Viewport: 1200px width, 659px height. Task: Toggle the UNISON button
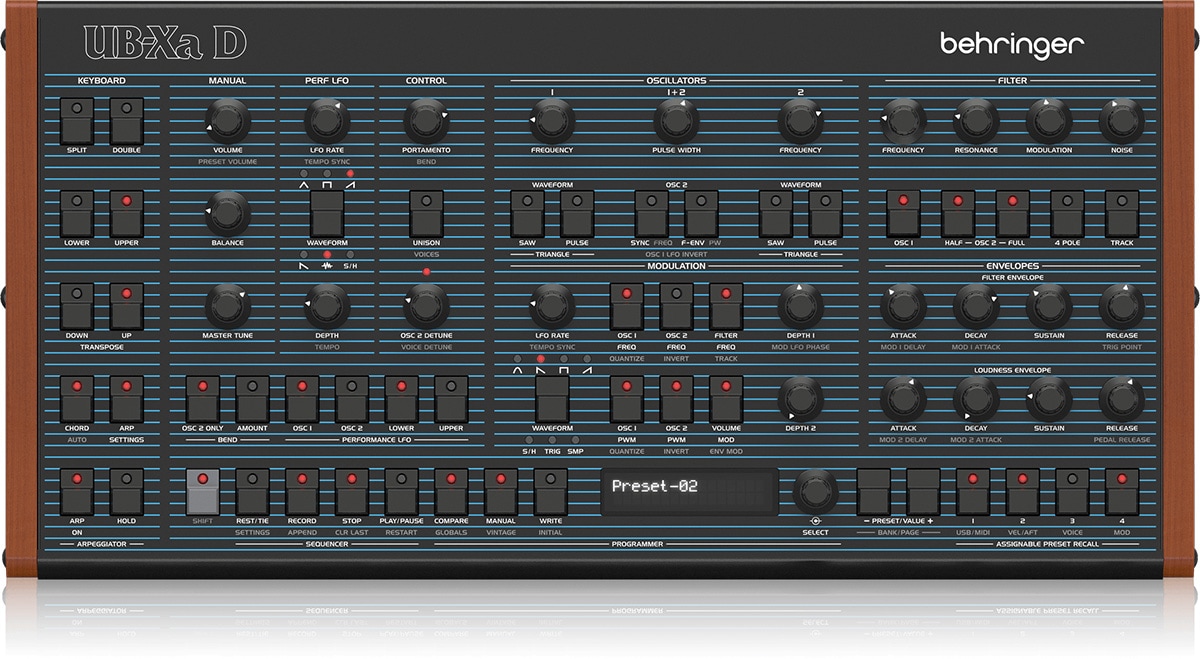(x=427, y=213)
